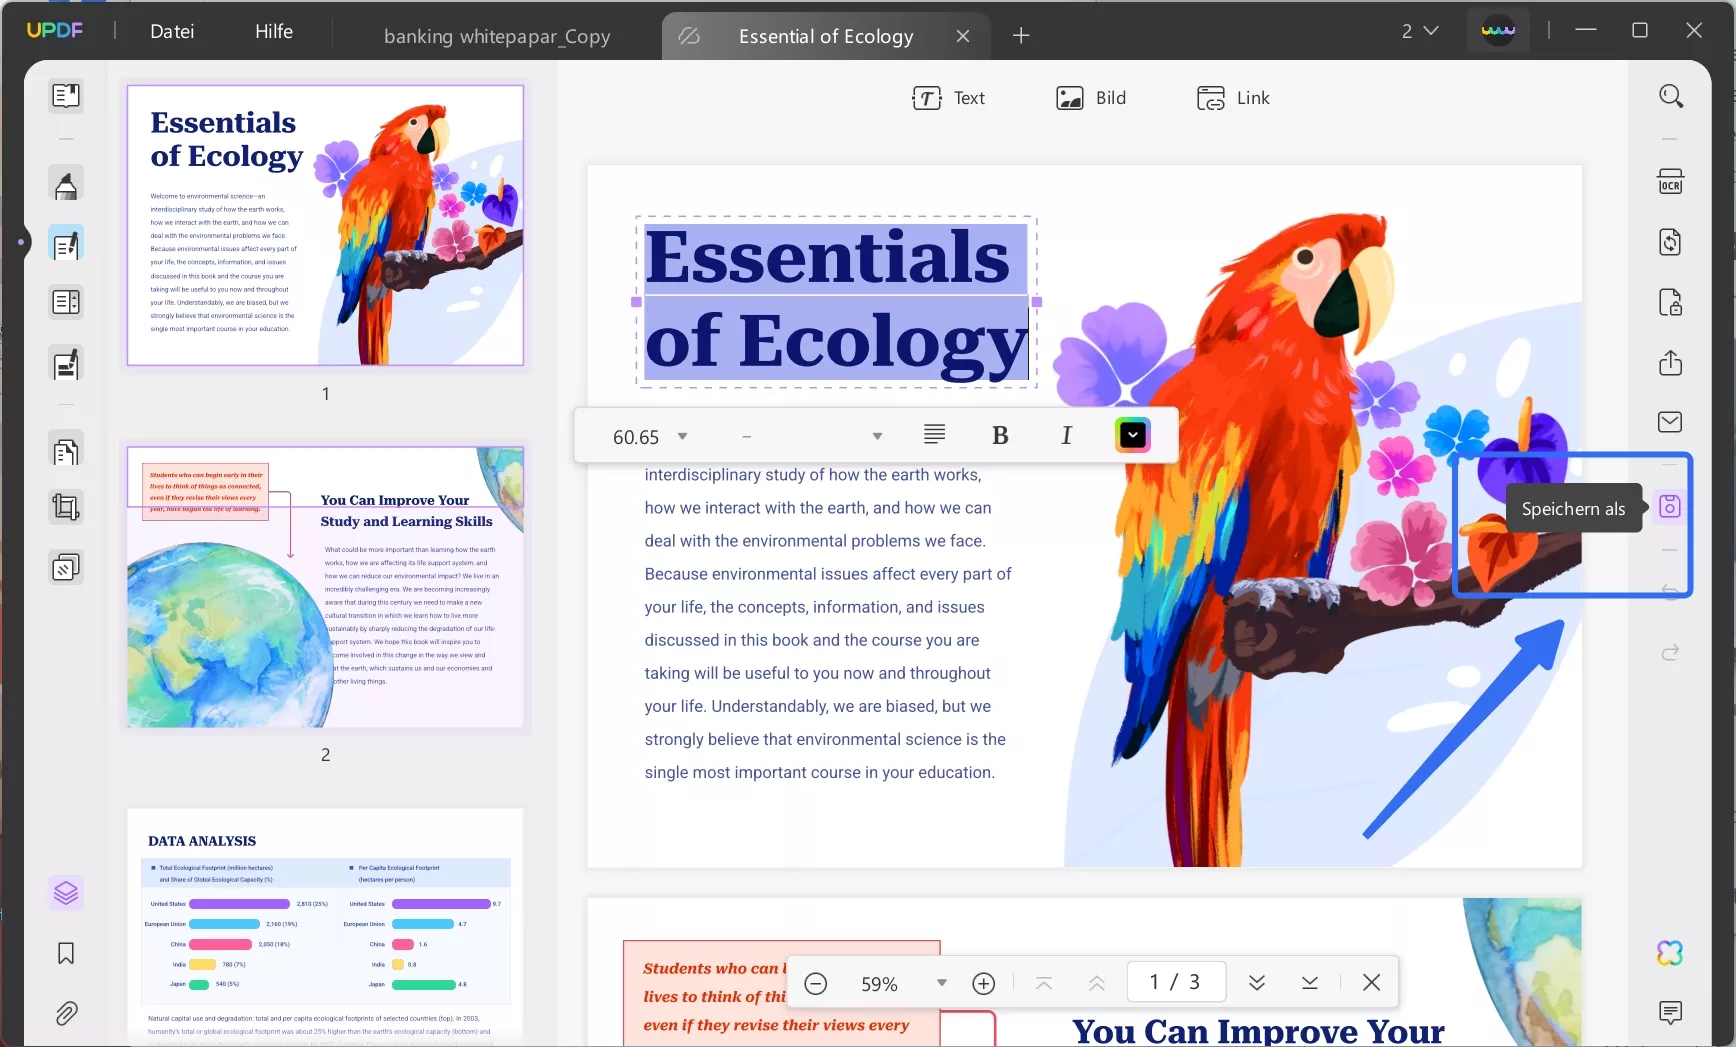Share the file via upload icon
Image resolution: width=1736 pixels, height=1047 pixels.
pyautogui.click(x=1671, y=362)
